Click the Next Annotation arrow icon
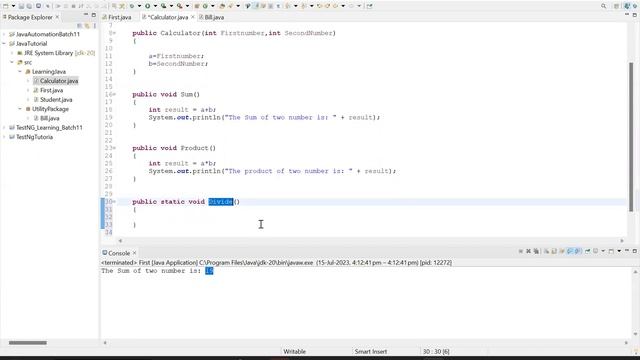 tap(287, 6)
